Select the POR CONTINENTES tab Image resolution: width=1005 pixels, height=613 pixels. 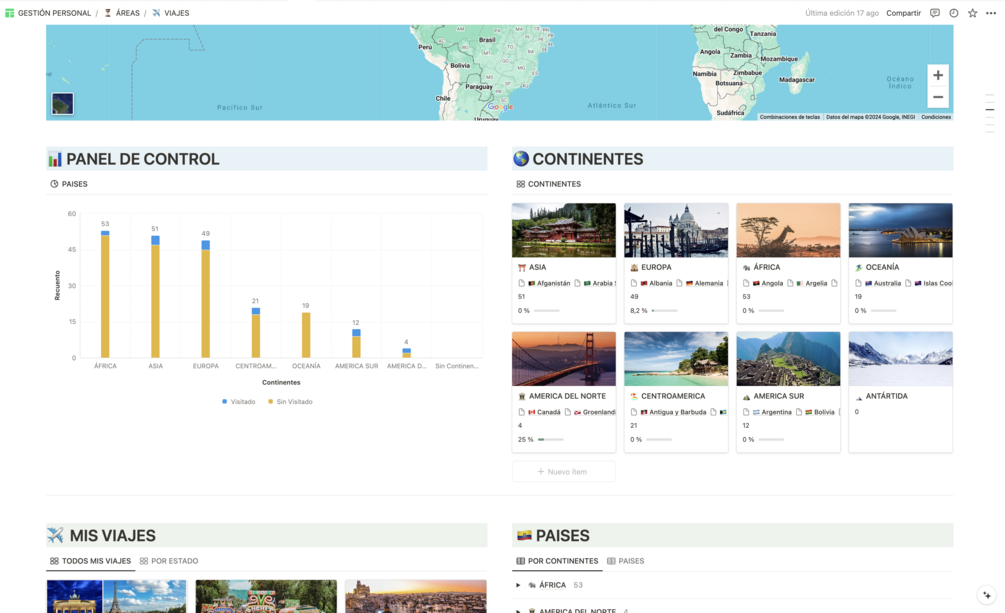click(557, 561)
